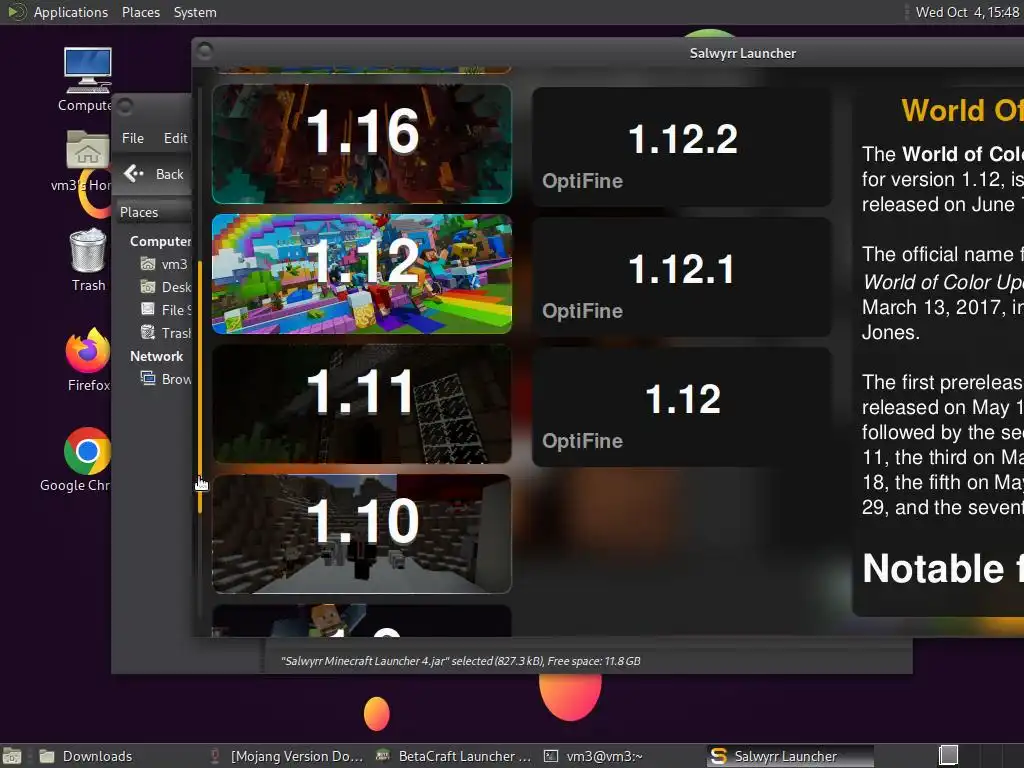Select Trash in file manager sidebar
The image size is (1024, 768).
(166, 333)
